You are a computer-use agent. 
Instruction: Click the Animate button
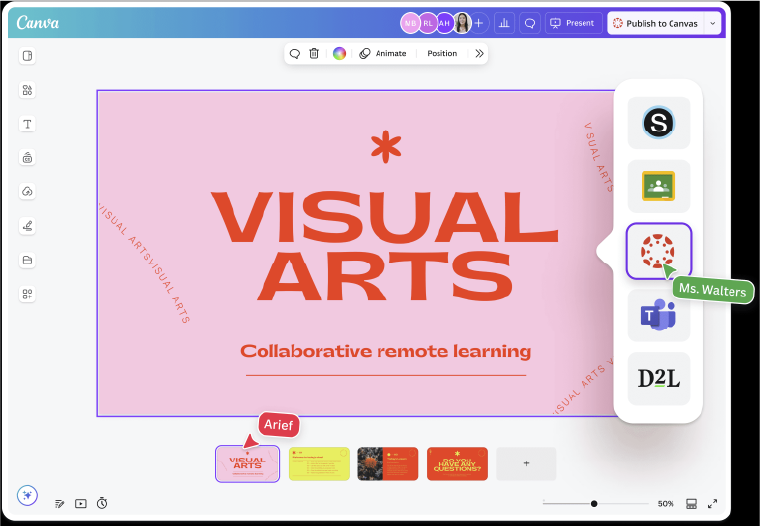pos(383,53)
